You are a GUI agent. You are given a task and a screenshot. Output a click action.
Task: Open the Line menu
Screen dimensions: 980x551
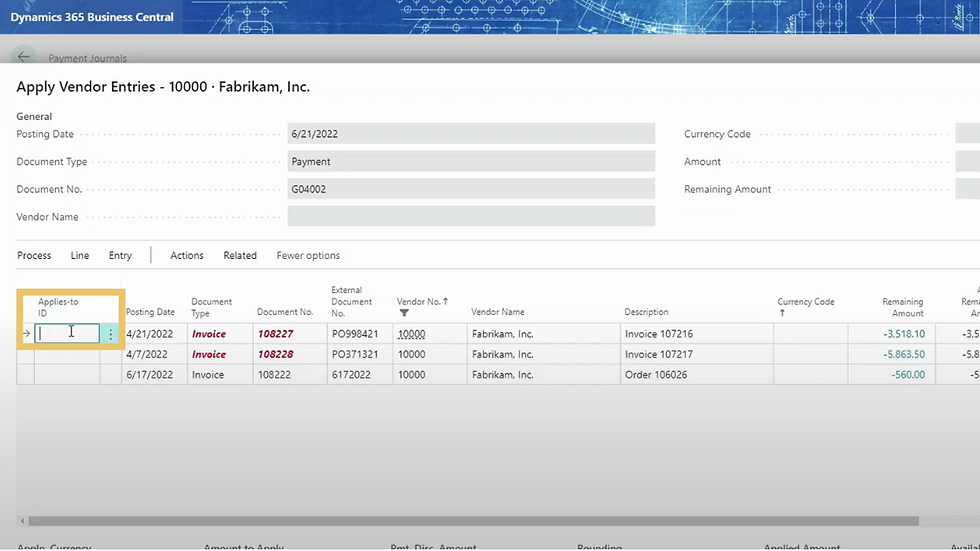(x=79, y=256)
